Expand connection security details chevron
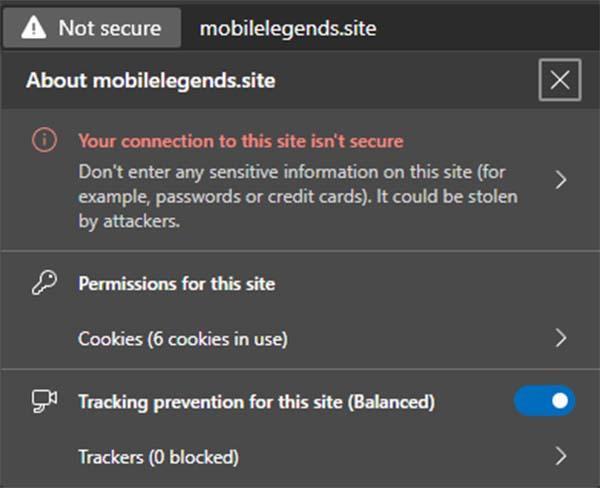Viewport: 600px width, 488px height. tap(561, 180)
